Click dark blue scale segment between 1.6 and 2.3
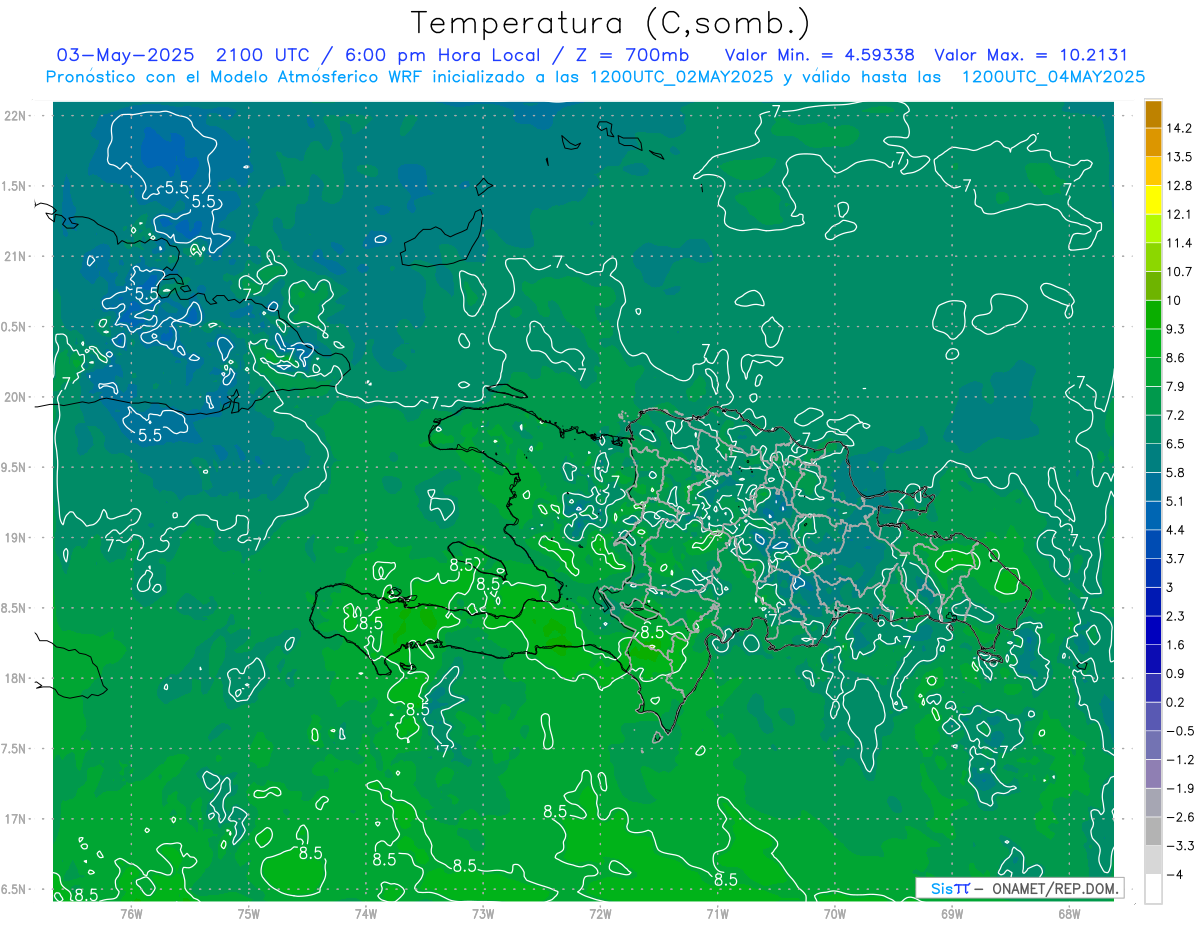Screen dimensions: 1200x927 coord(1153,631)
